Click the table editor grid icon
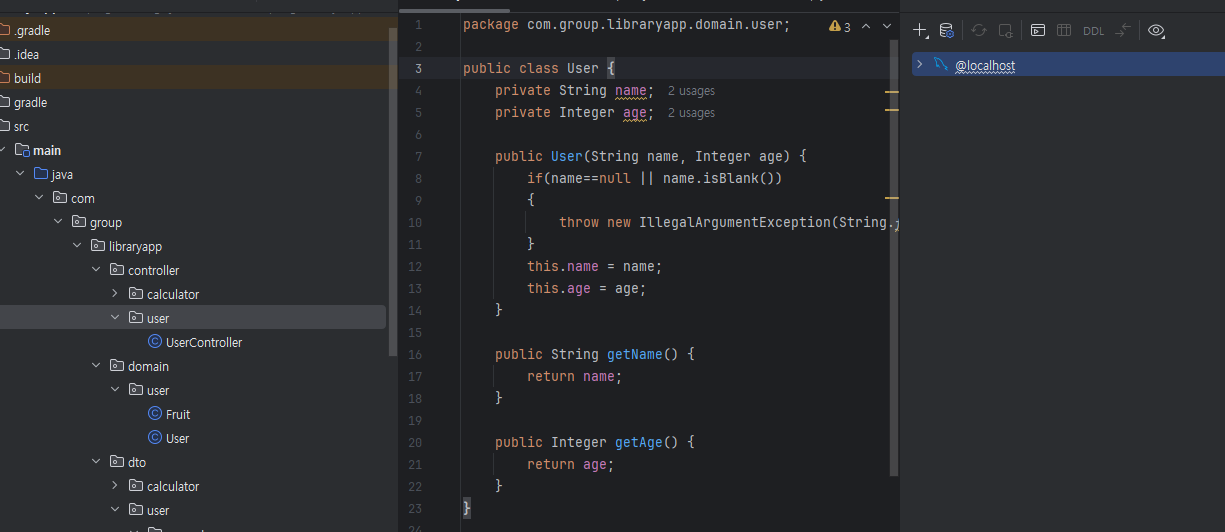This screenshot has height=532, width=1225. click(x=1065, y=30)
